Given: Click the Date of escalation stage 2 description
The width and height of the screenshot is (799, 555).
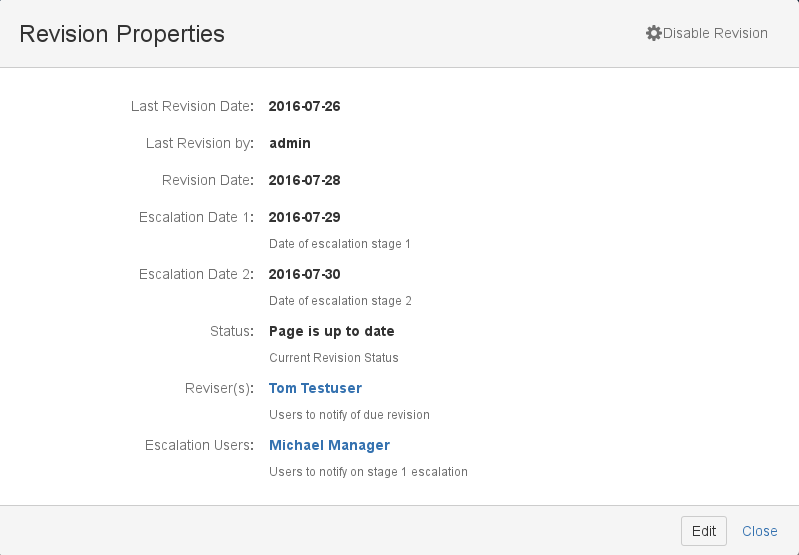Looking at the screenshot, I should click(x=340, y=301).
